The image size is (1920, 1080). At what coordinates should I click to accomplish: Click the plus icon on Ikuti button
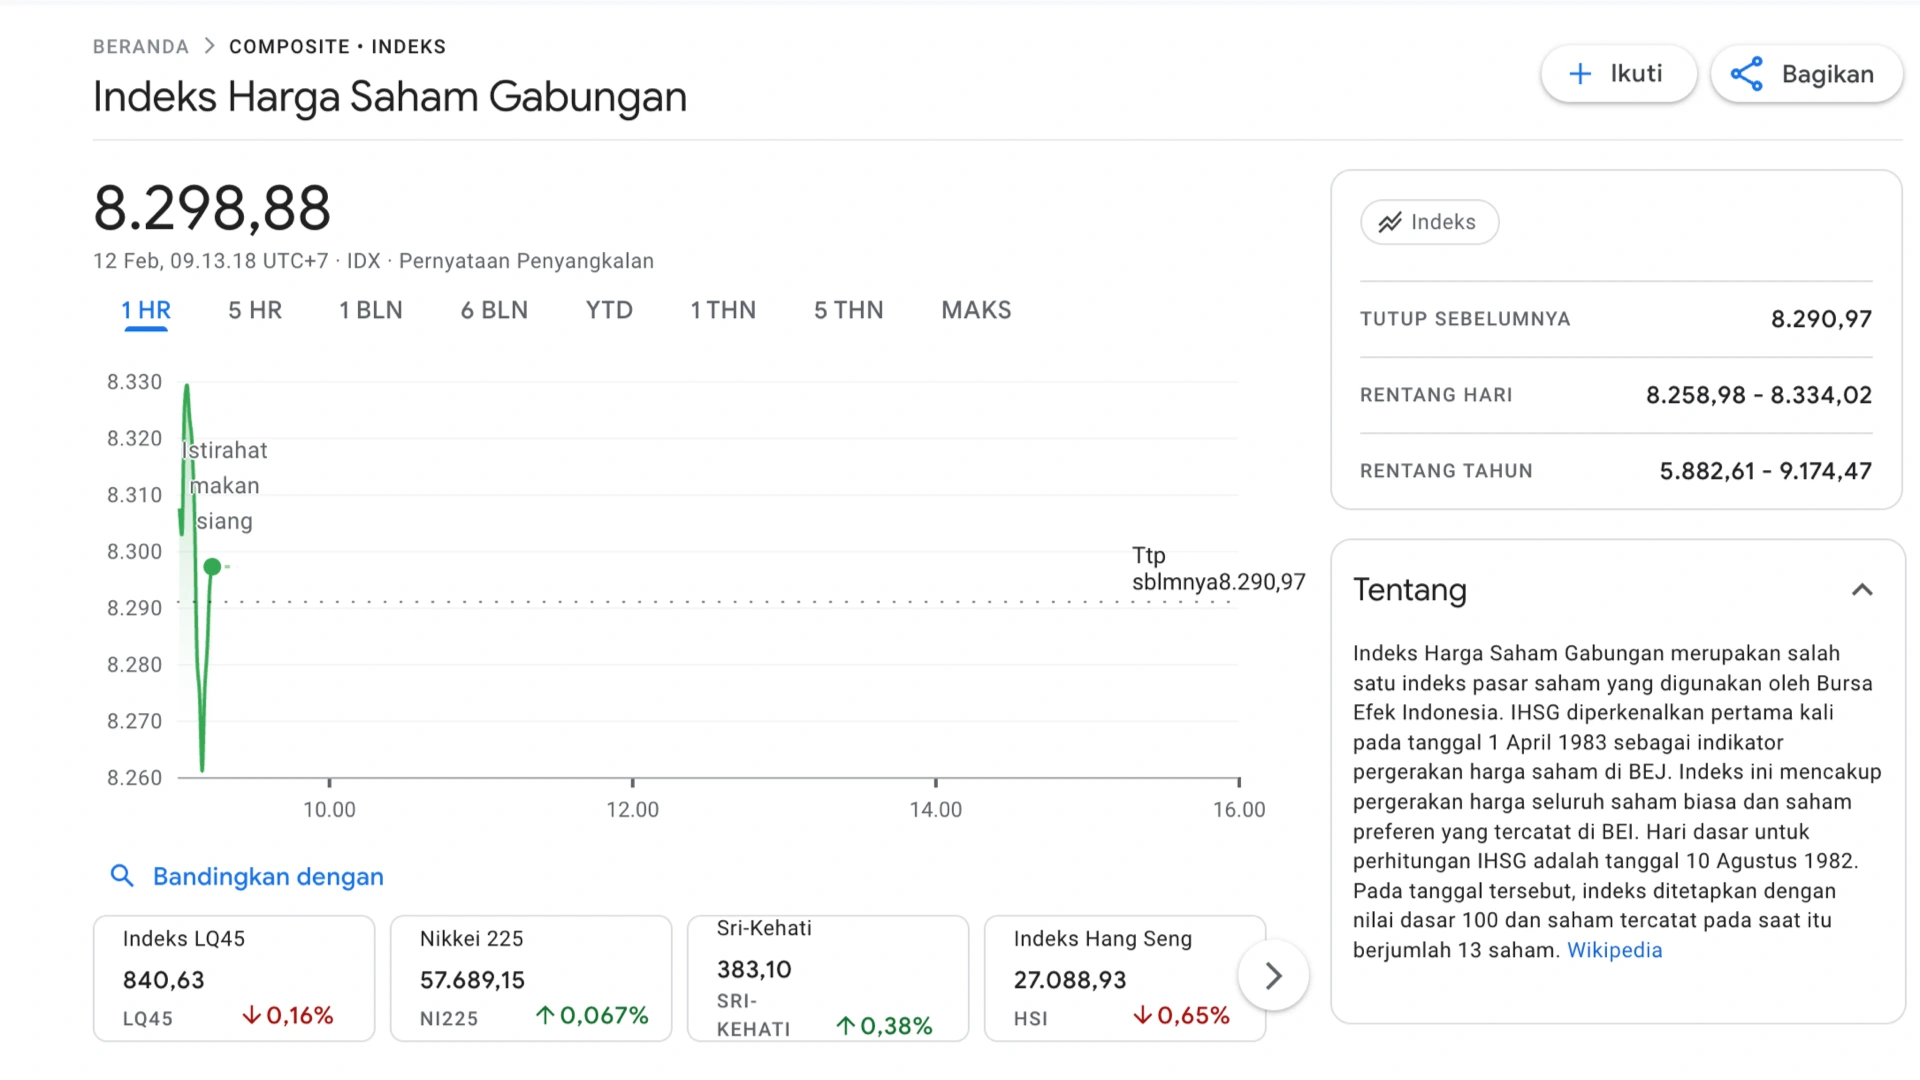tap(1580, 74)
